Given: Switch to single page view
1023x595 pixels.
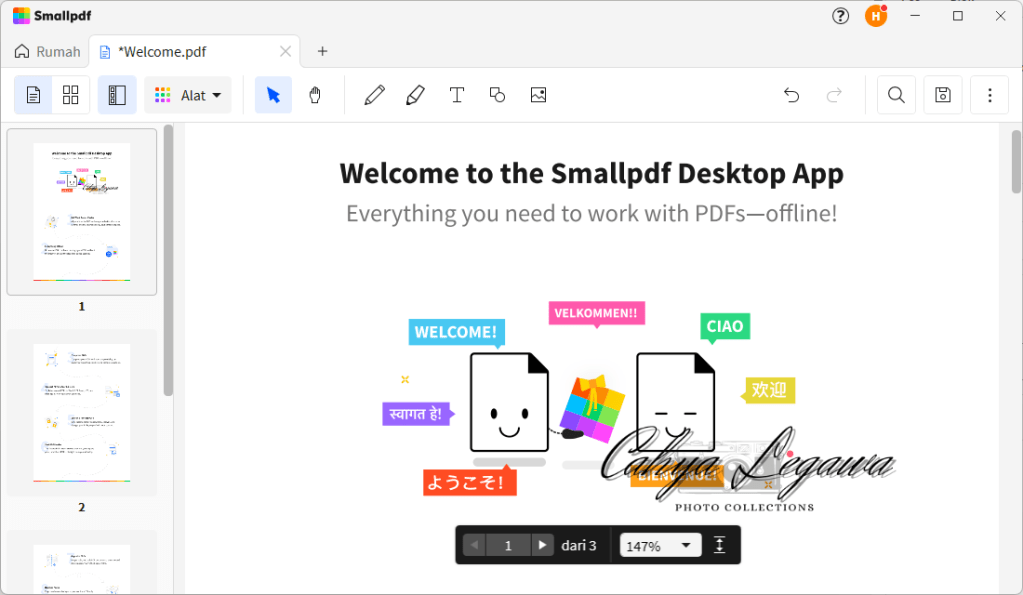Looking at the screenshot, I should pyautogui.click(x=34, y=95).
